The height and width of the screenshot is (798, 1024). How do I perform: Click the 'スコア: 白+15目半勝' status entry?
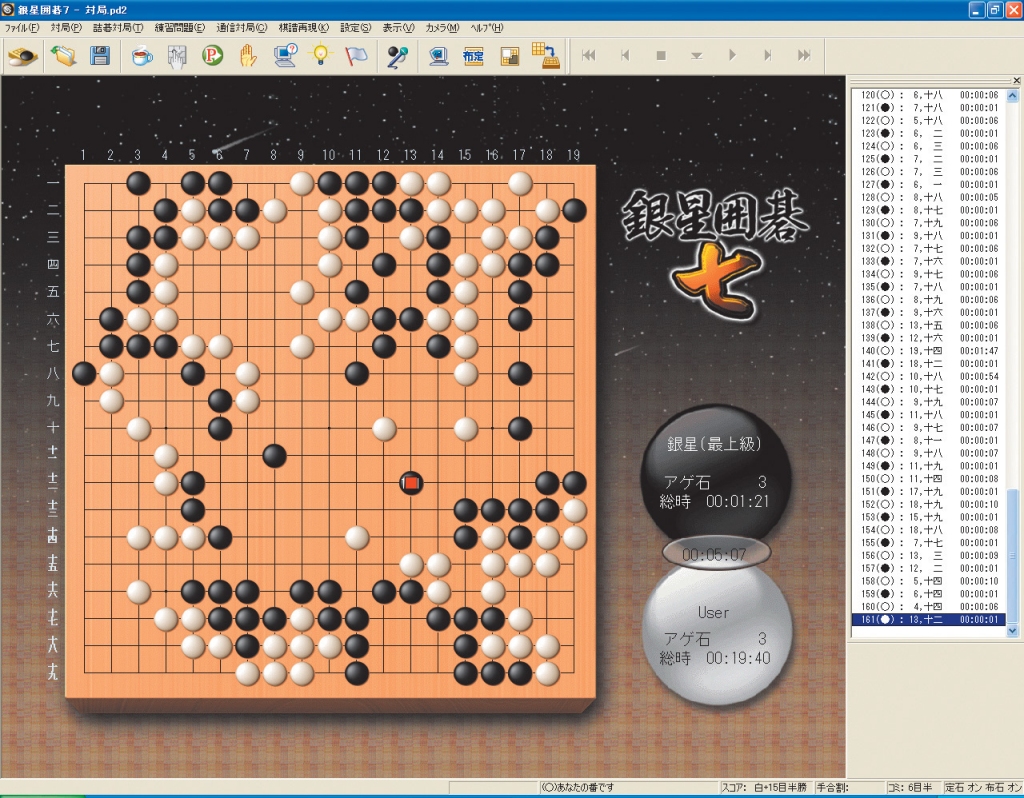click(763, 788)
